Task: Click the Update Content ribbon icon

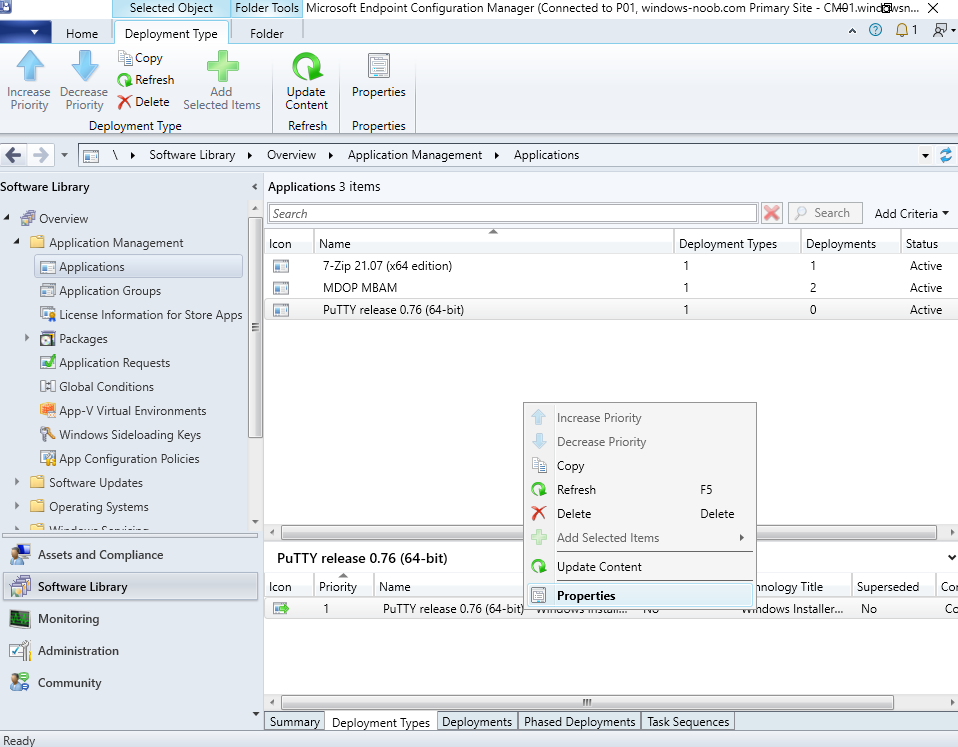Action: 307,66
